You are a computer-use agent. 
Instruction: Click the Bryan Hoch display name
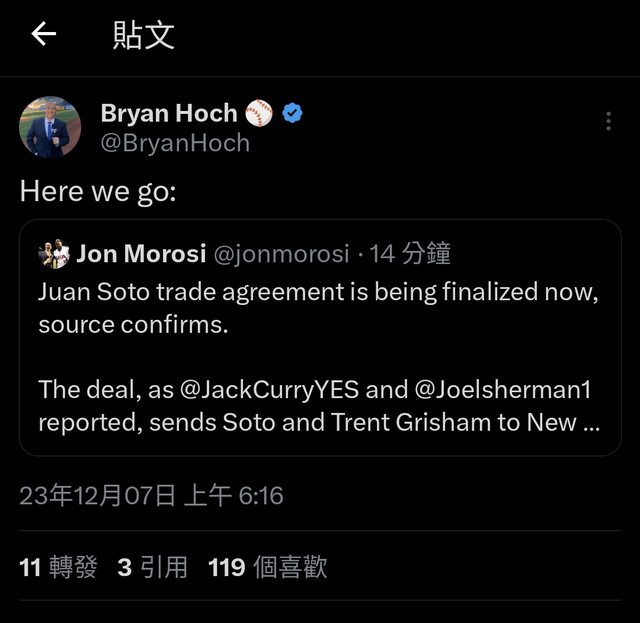tap(169, 113)
